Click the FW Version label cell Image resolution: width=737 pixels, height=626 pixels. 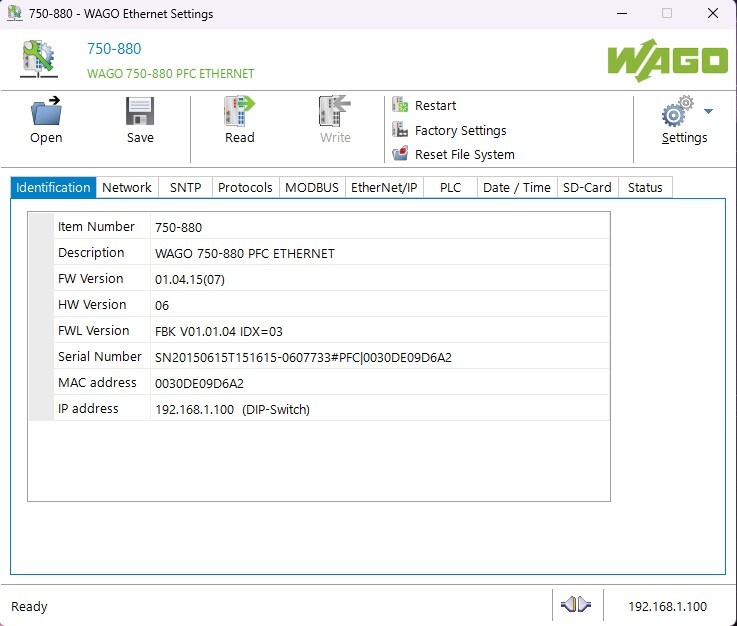click(x=102, y=278)
